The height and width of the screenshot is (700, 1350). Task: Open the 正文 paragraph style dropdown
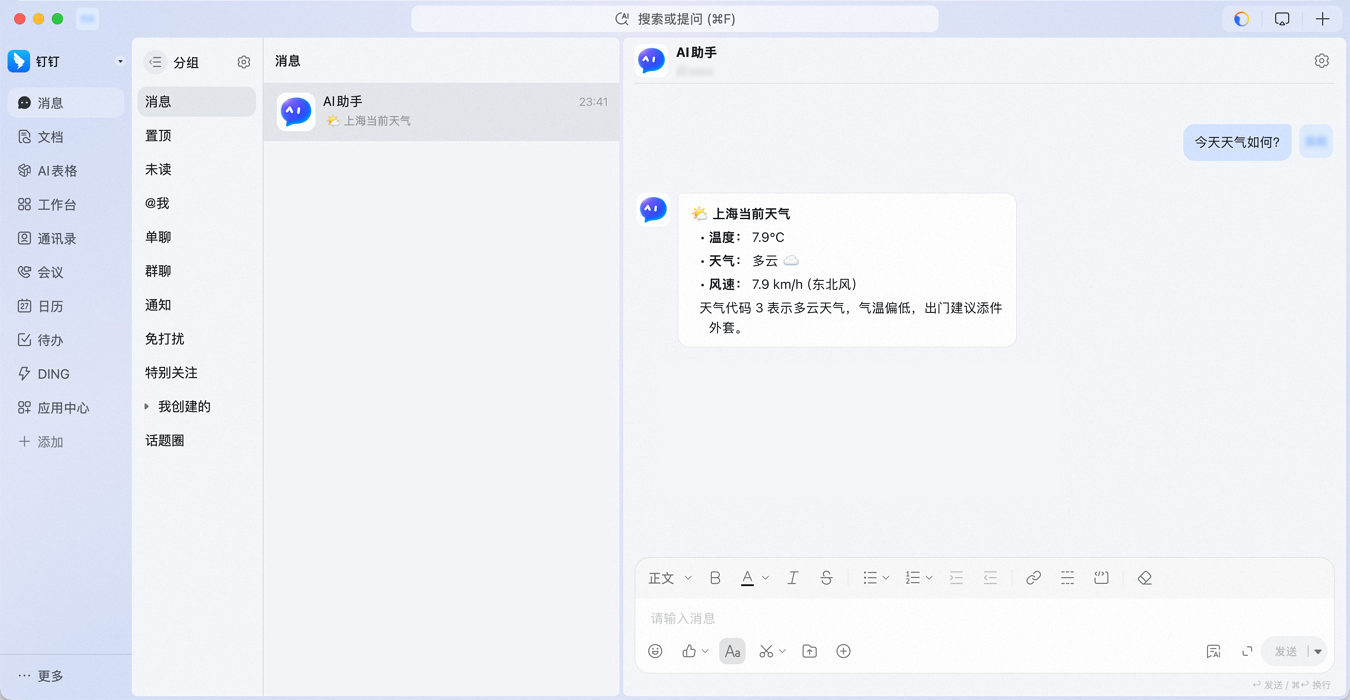coord(668,577)
